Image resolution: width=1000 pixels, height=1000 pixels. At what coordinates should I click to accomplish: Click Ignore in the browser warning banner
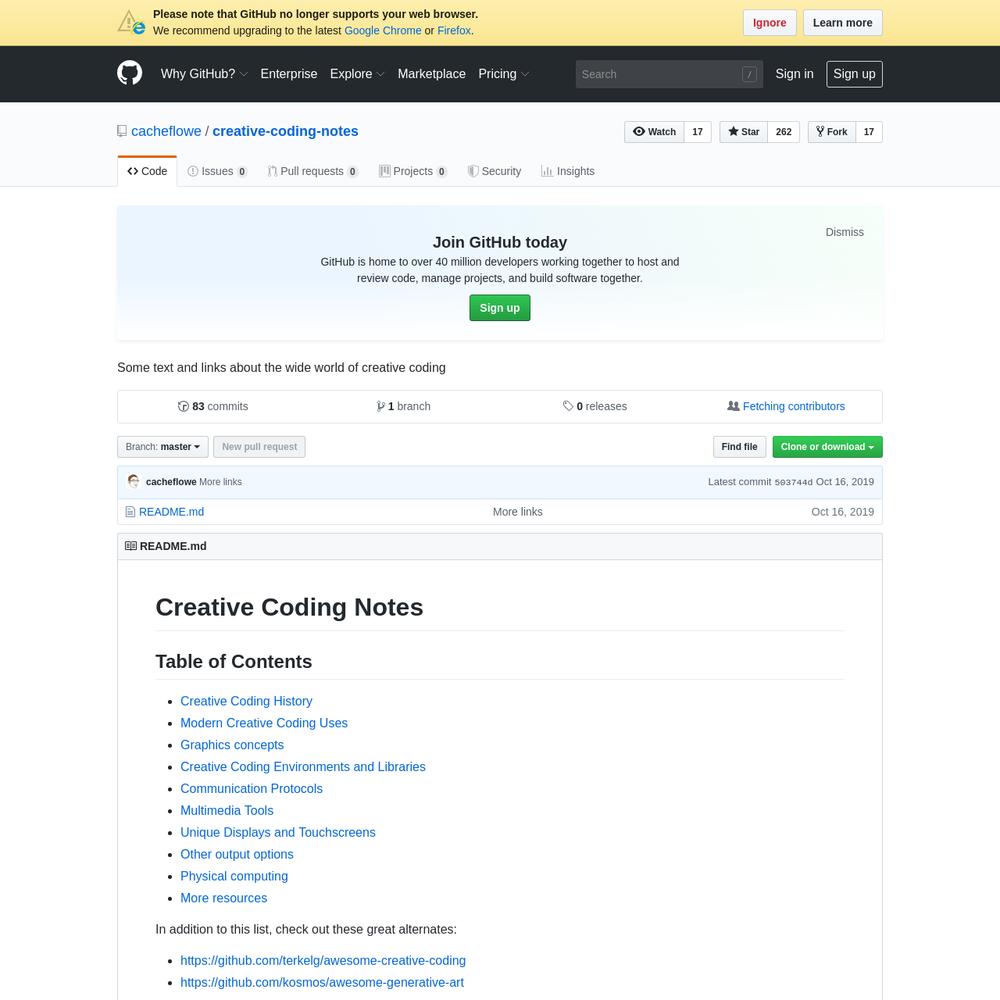[769, 22]
